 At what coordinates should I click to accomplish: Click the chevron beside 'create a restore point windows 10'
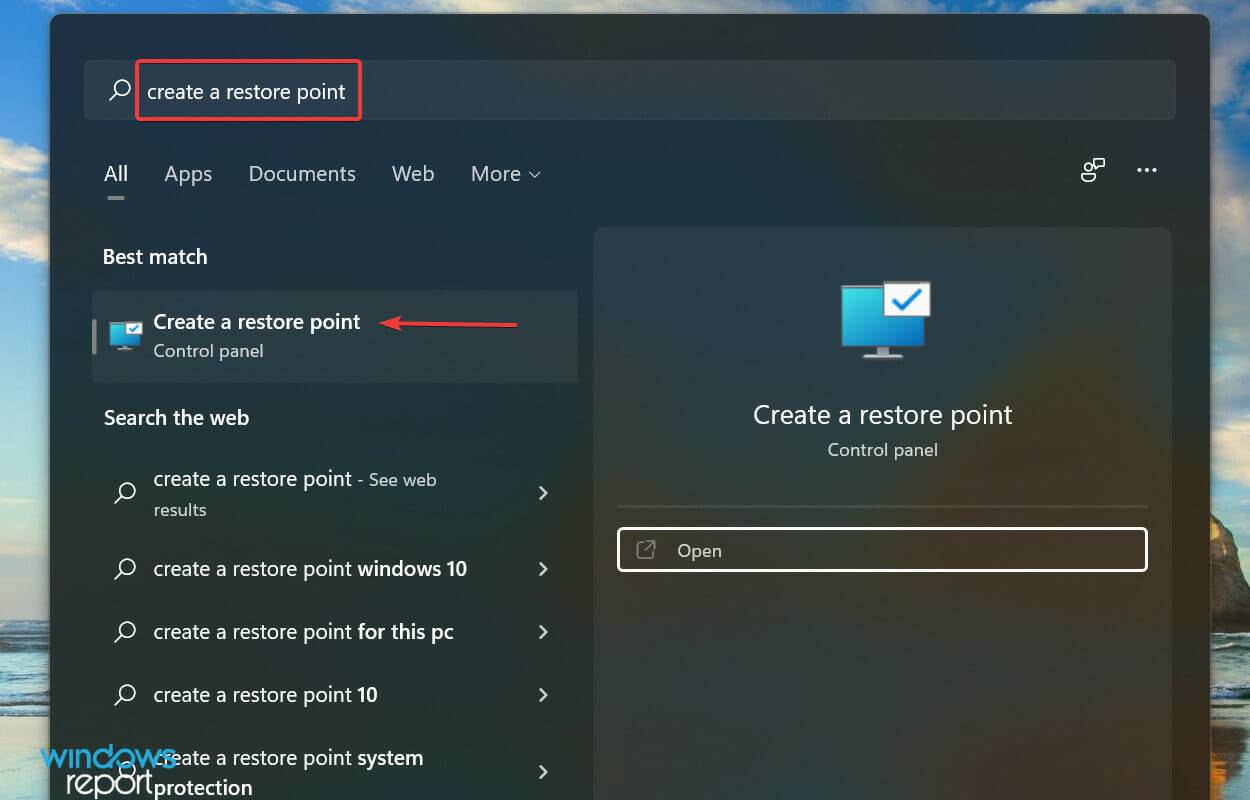tap(543, 568)
